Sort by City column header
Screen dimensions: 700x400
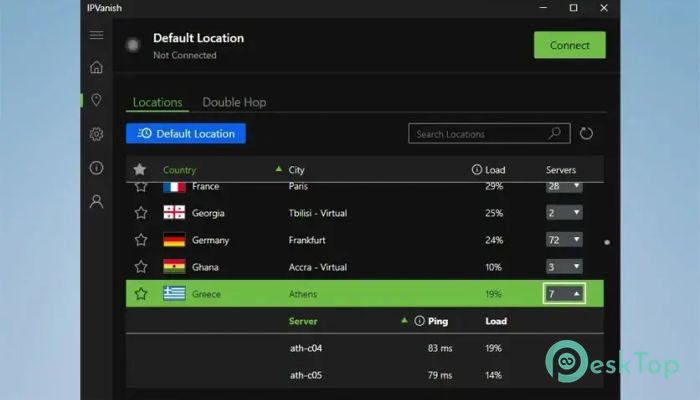pos(296,170)
